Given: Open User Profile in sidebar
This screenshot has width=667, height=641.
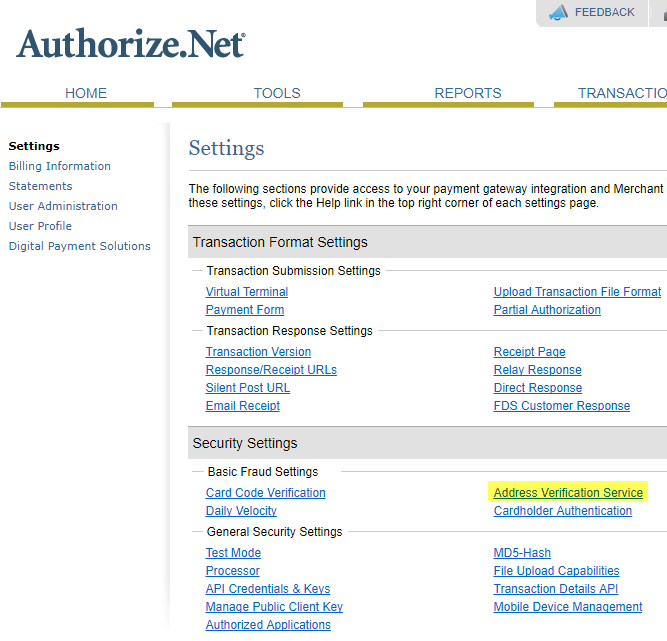Looking at the screenshot, I should [x=41, y=226].
